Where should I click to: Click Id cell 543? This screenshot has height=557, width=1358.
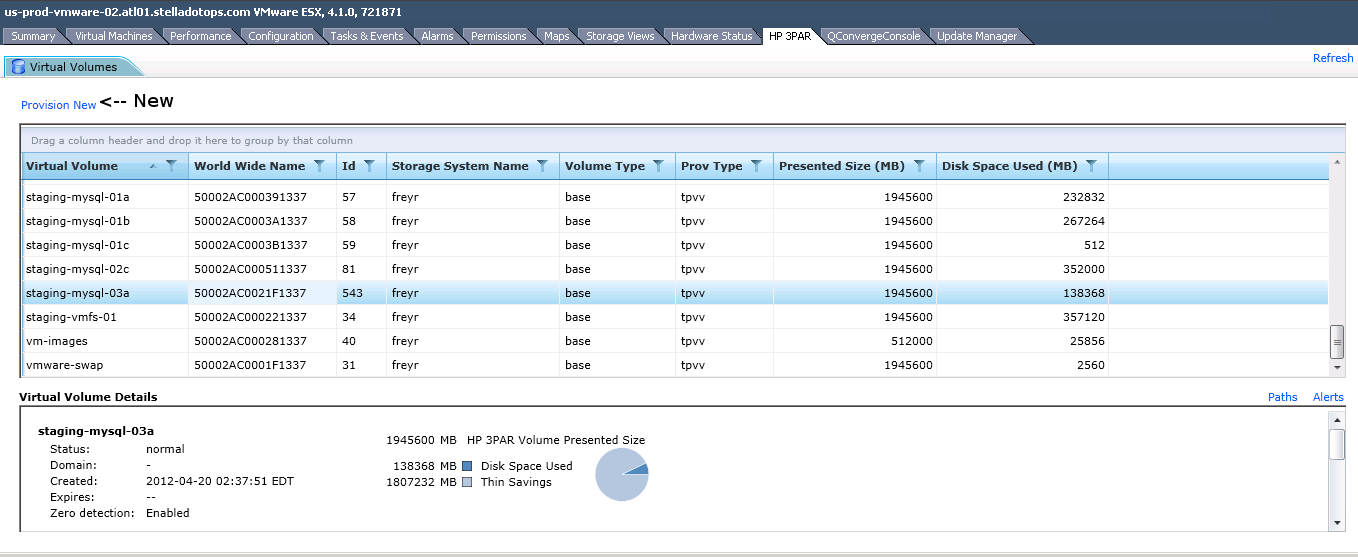(352, 293)
